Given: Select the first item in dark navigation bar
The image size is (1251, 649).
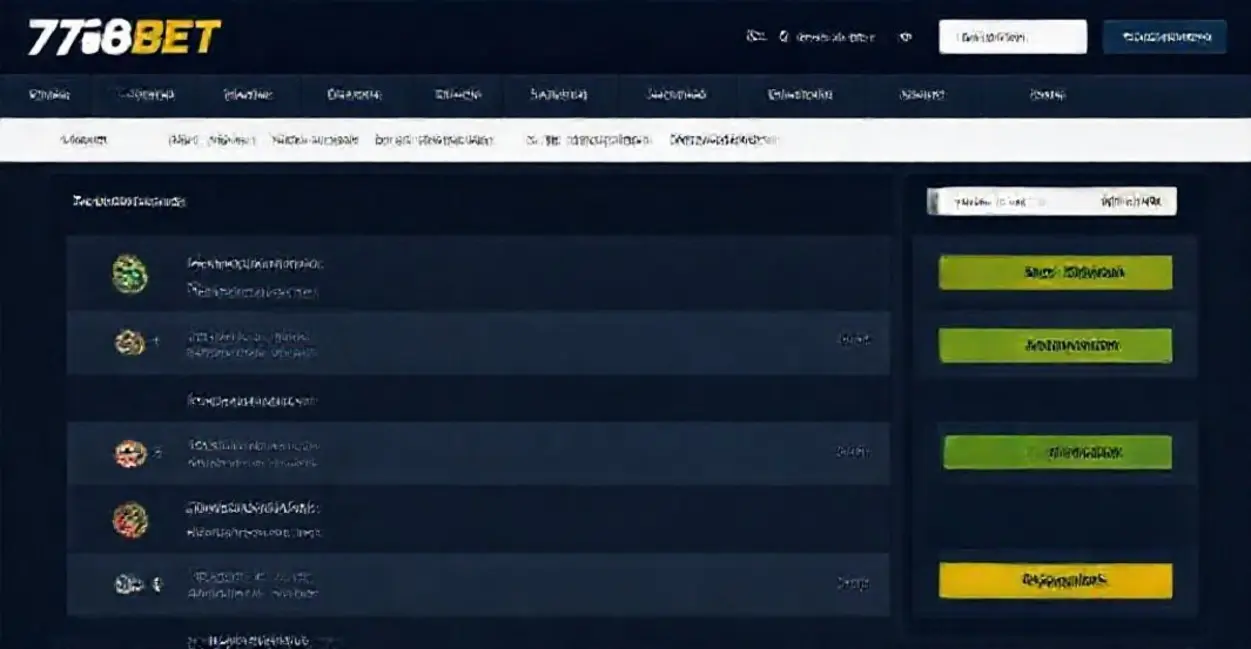Looking at the screenshot, I should pyautogui.click(x=50, y=95).
